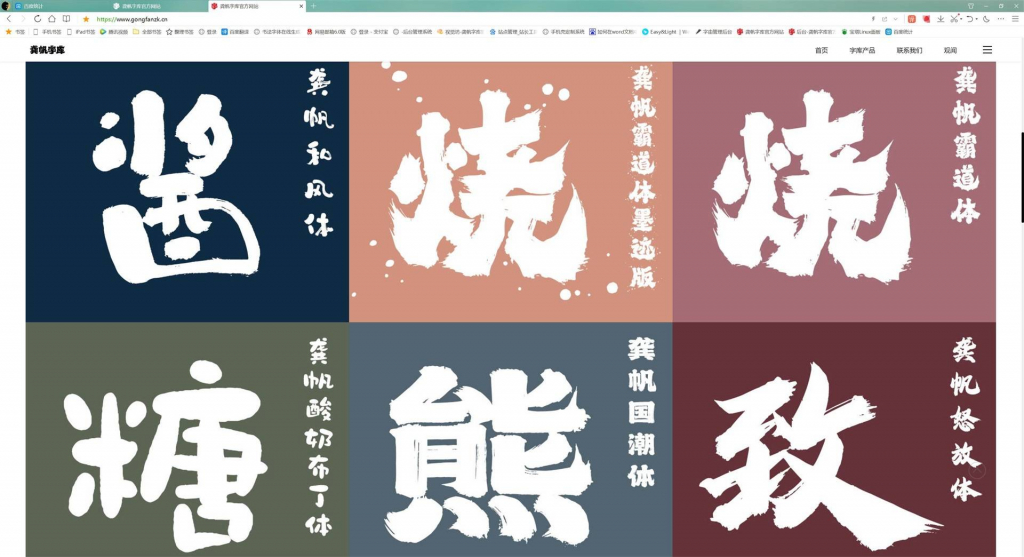Open the browser skin shirt icon
The image size is (1024, 557).
tap(970, 6)
